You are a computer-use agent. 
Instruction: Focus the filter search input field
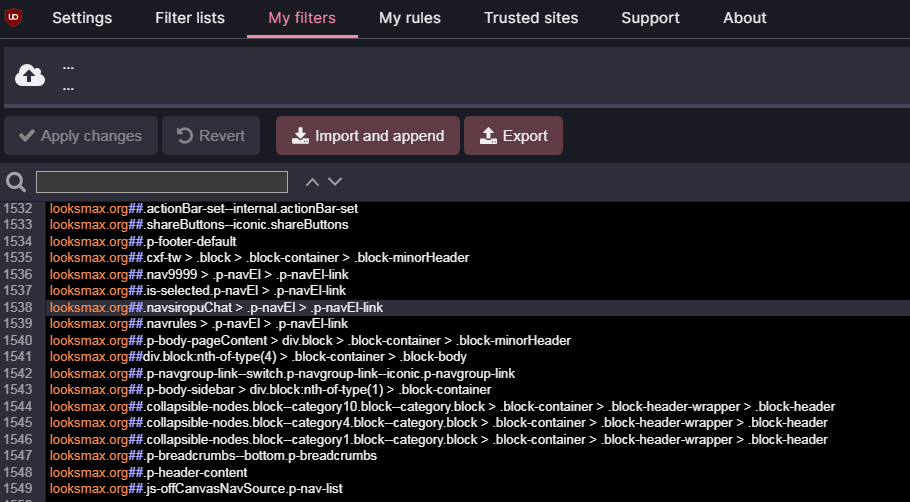point(162,182)
